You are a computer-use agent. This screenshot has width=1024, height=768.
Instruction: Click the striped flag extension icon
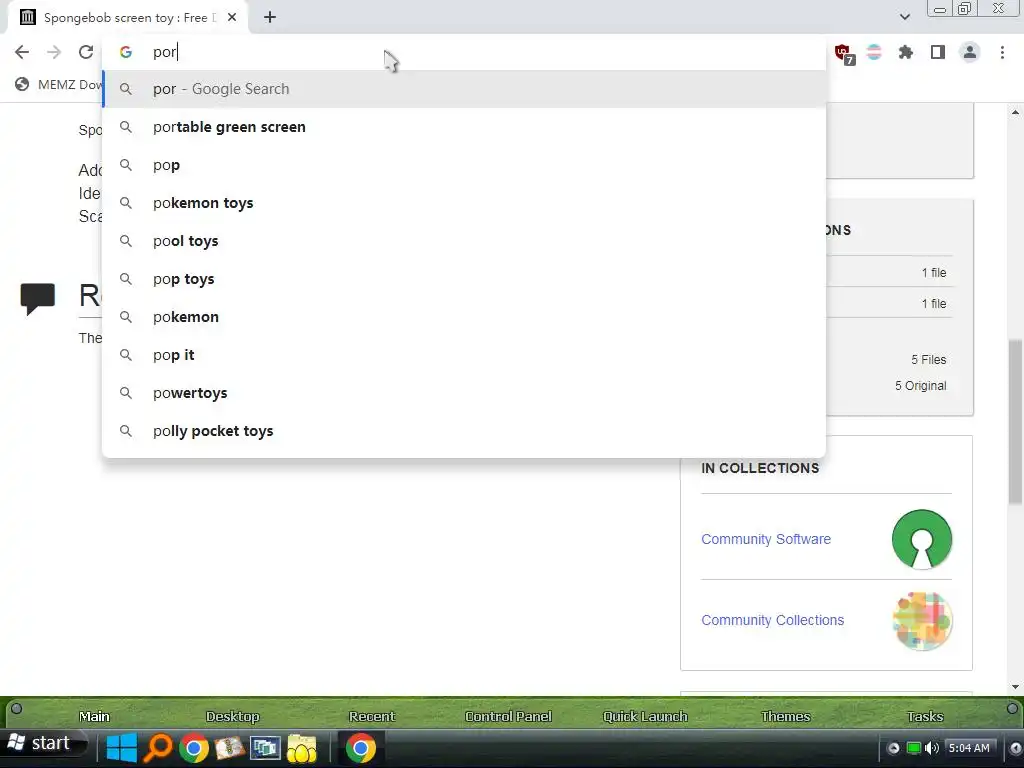point(874,52)
